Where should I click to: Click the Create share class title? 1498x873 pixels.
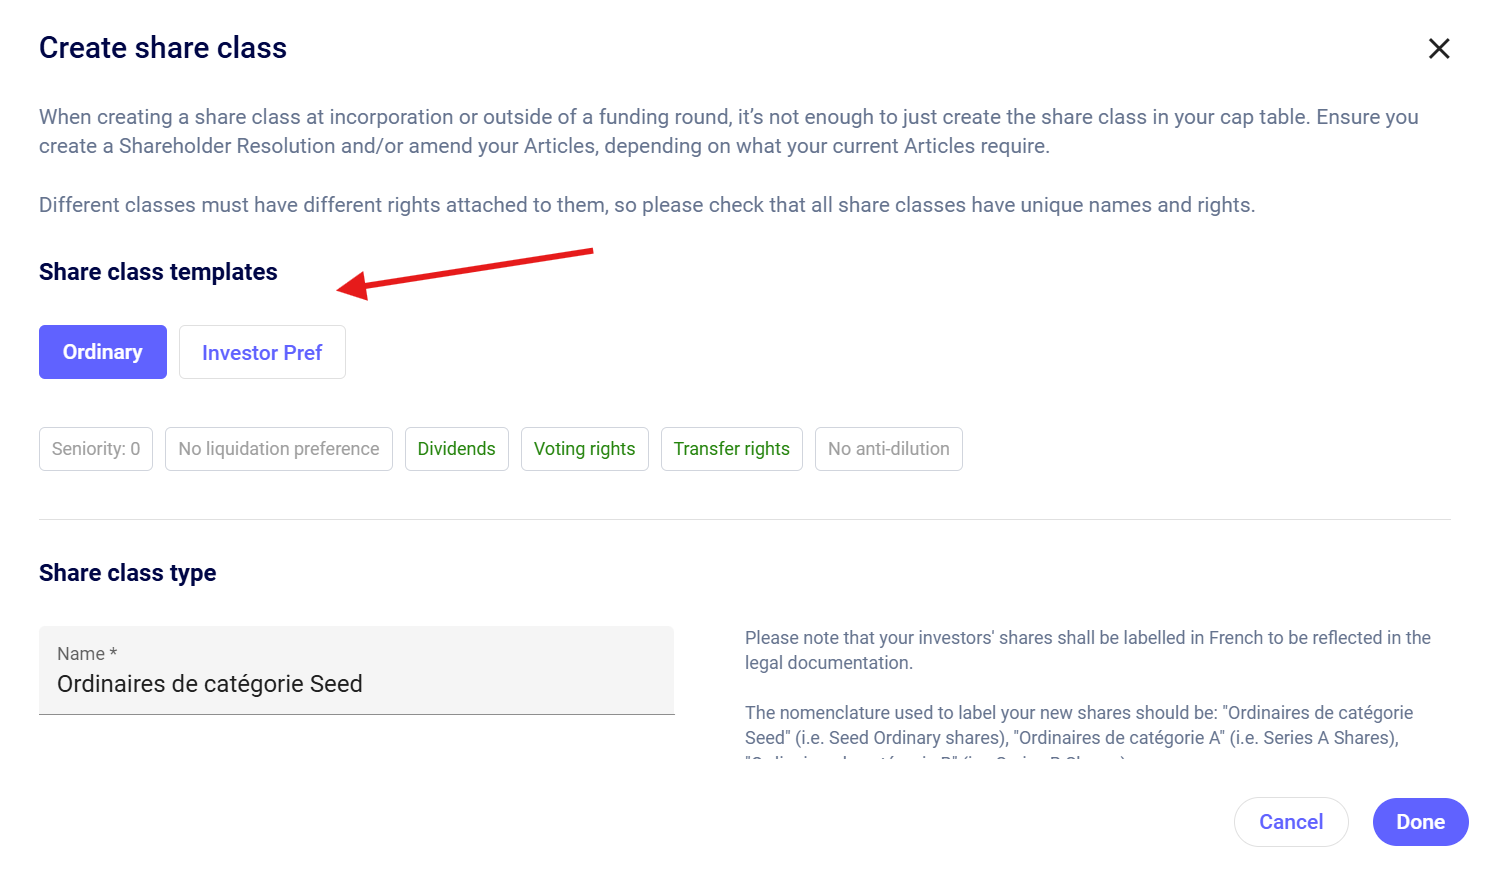[x=163, y=48]
